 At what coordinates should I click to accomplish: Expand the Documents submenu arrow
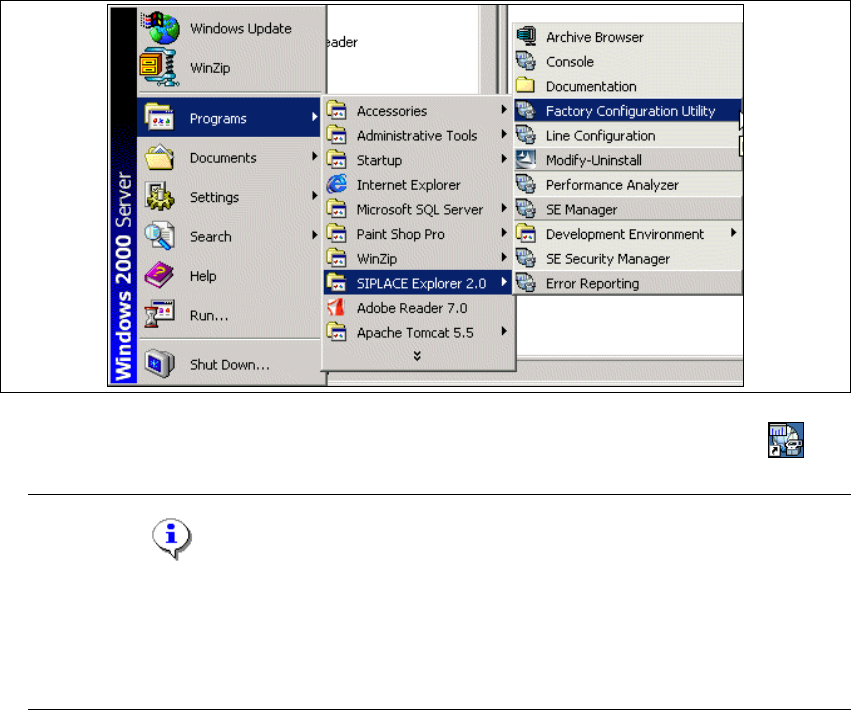[x=314, y=156]
